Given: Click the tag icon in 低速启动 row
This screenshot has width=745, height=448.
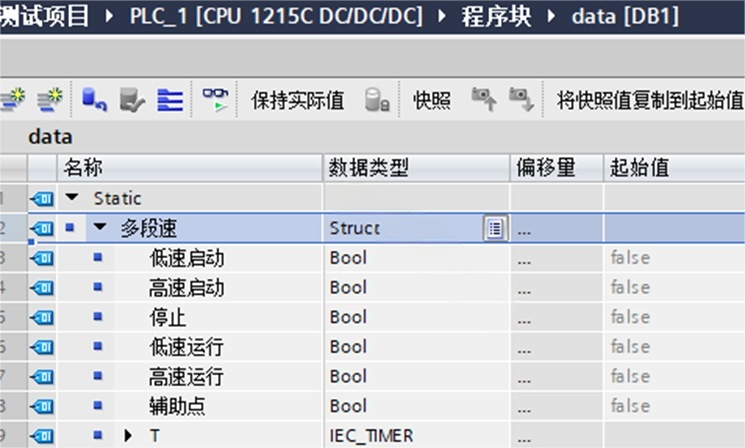Looking at the screenshot, I should tap(42, 258).
